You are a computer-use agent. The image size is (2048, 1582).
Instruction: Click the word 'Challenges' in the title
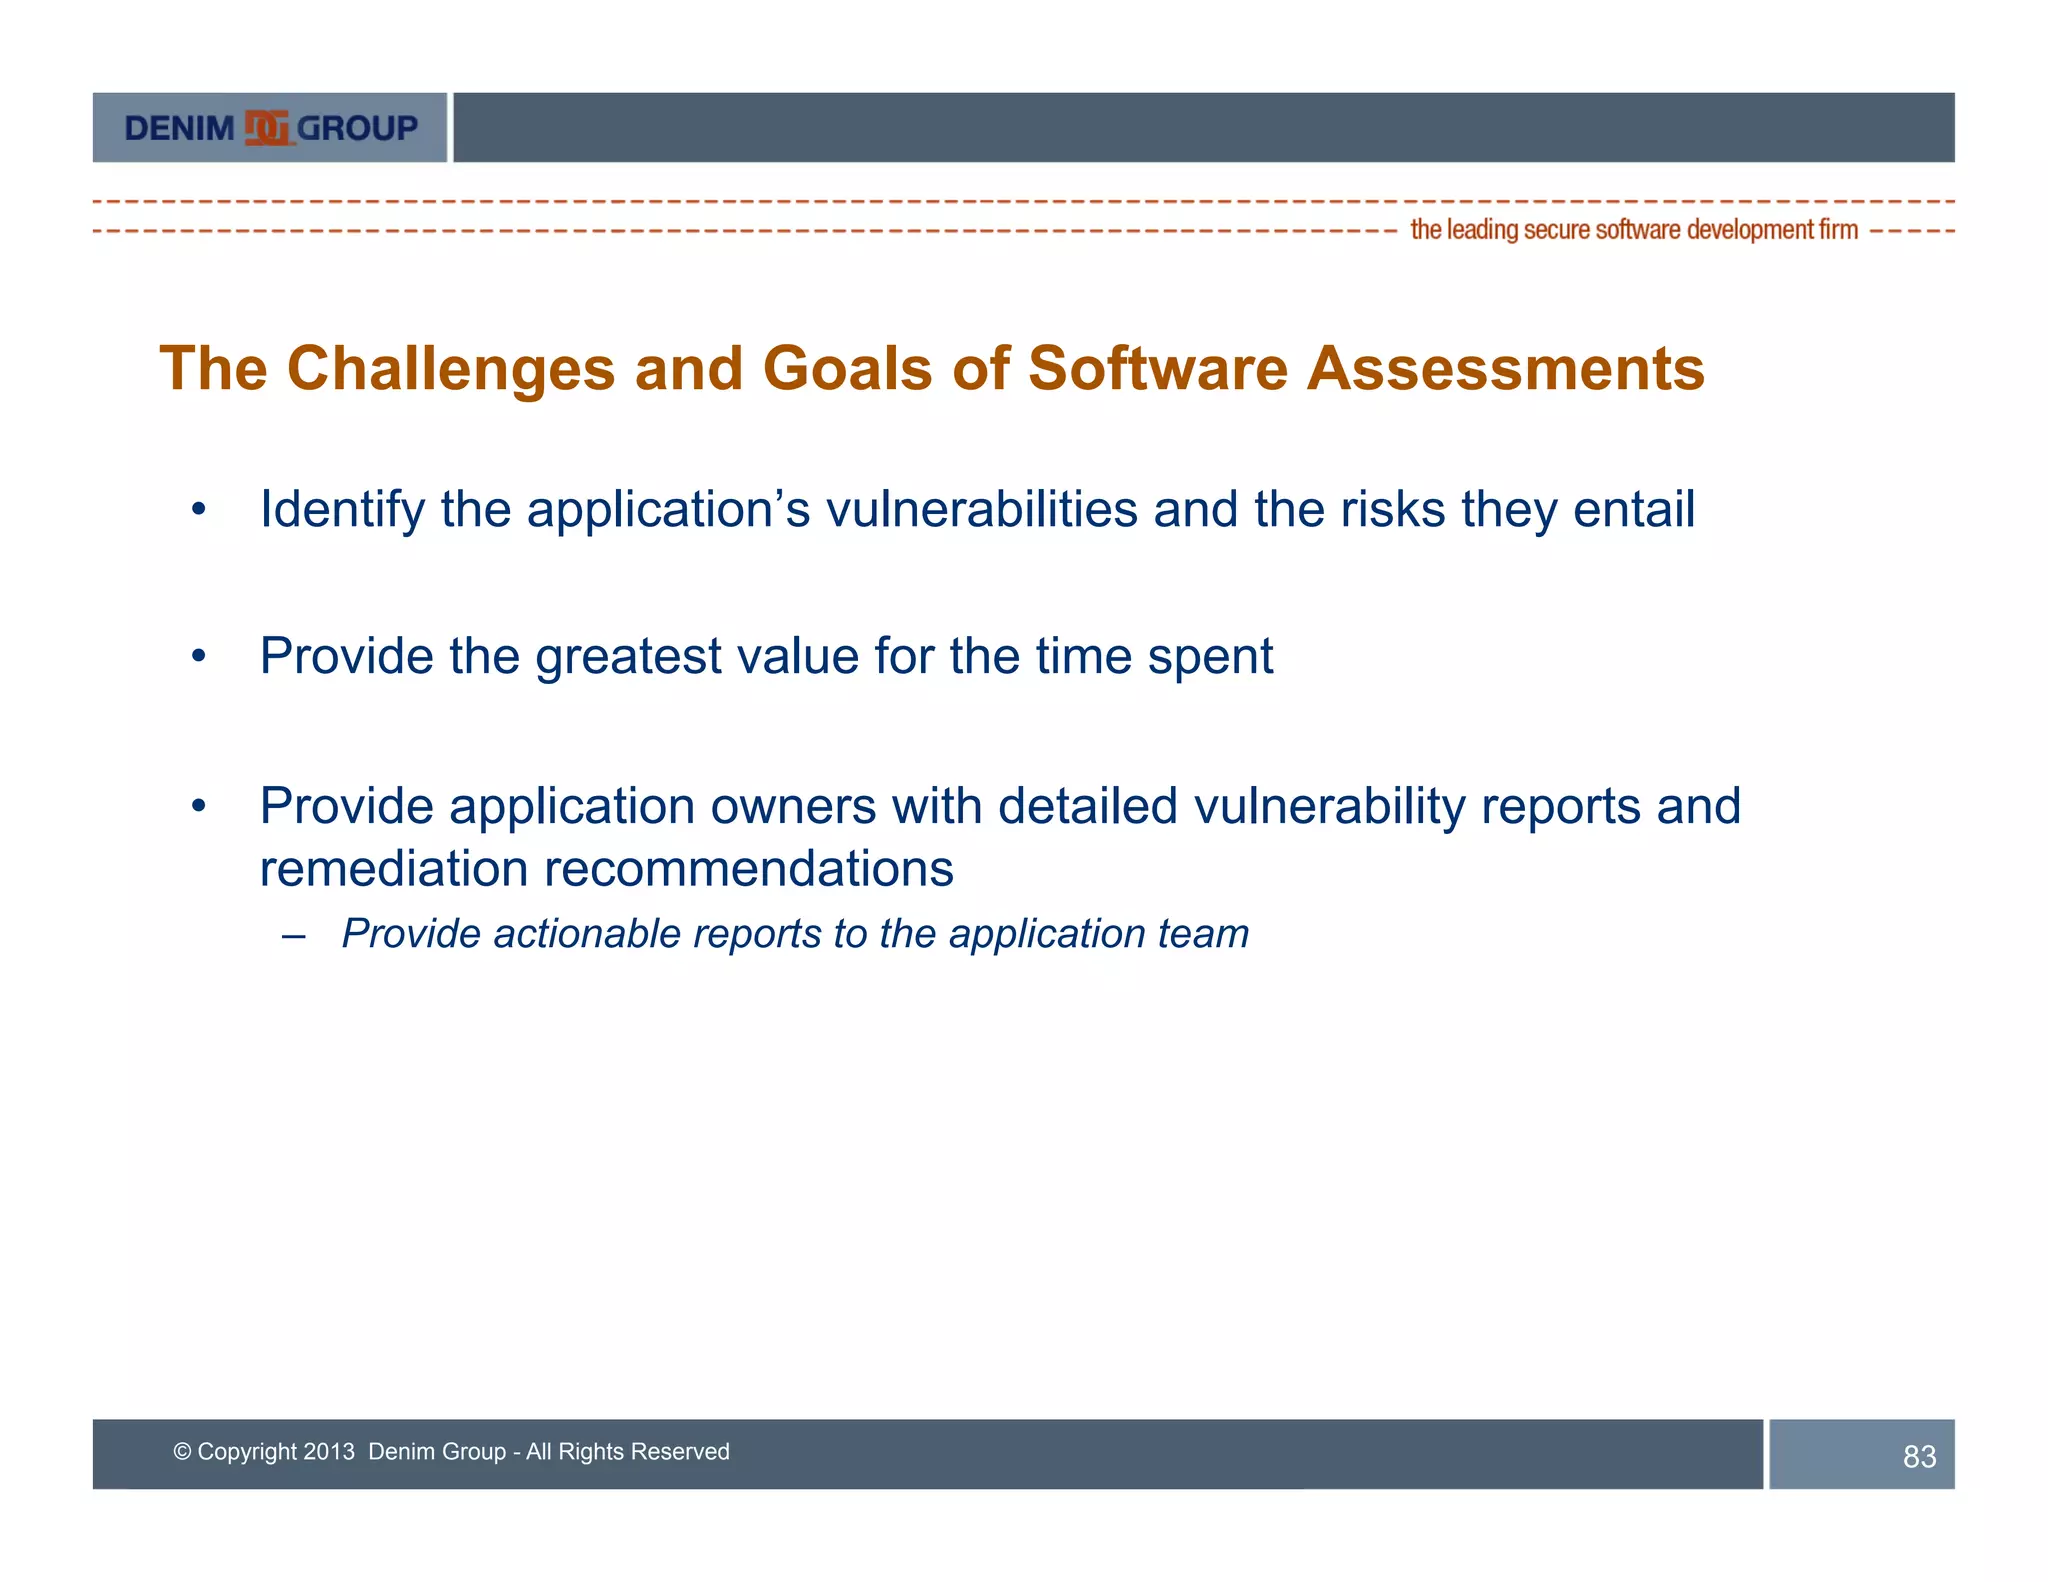click(x=450, y=369)
